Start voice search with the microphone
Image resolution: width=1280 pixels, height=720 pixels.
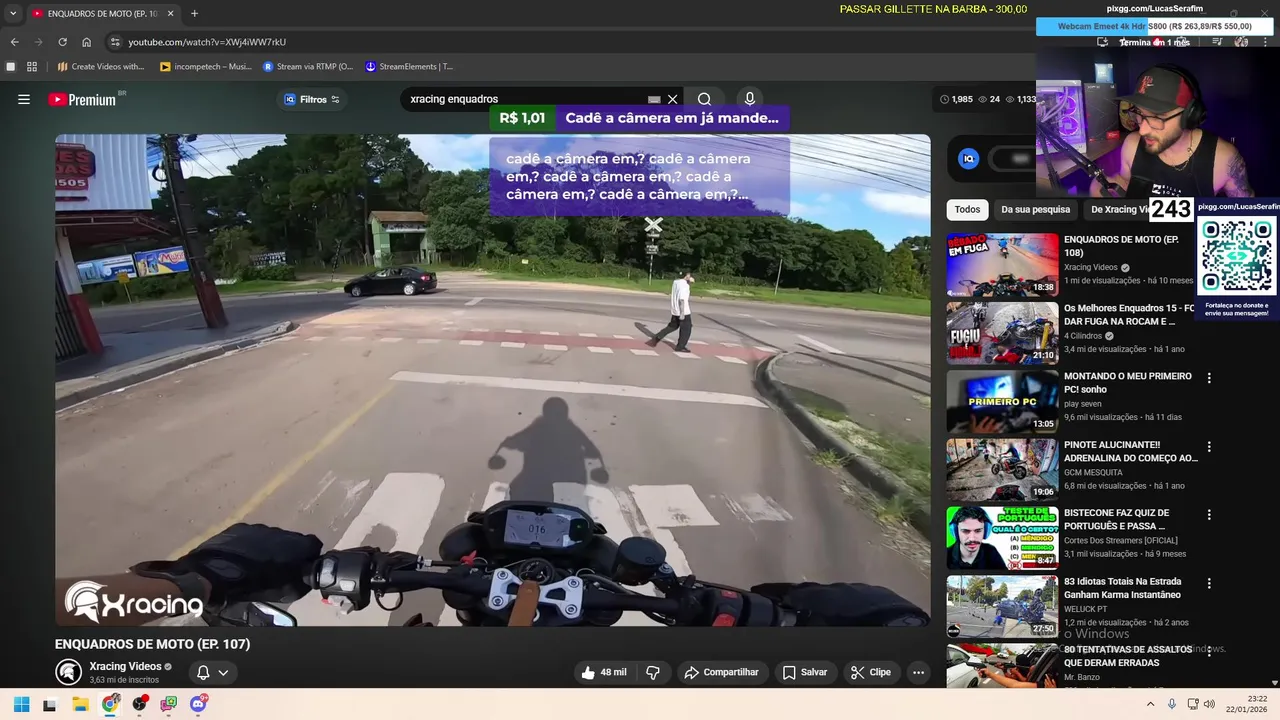(x=750, y=99)
